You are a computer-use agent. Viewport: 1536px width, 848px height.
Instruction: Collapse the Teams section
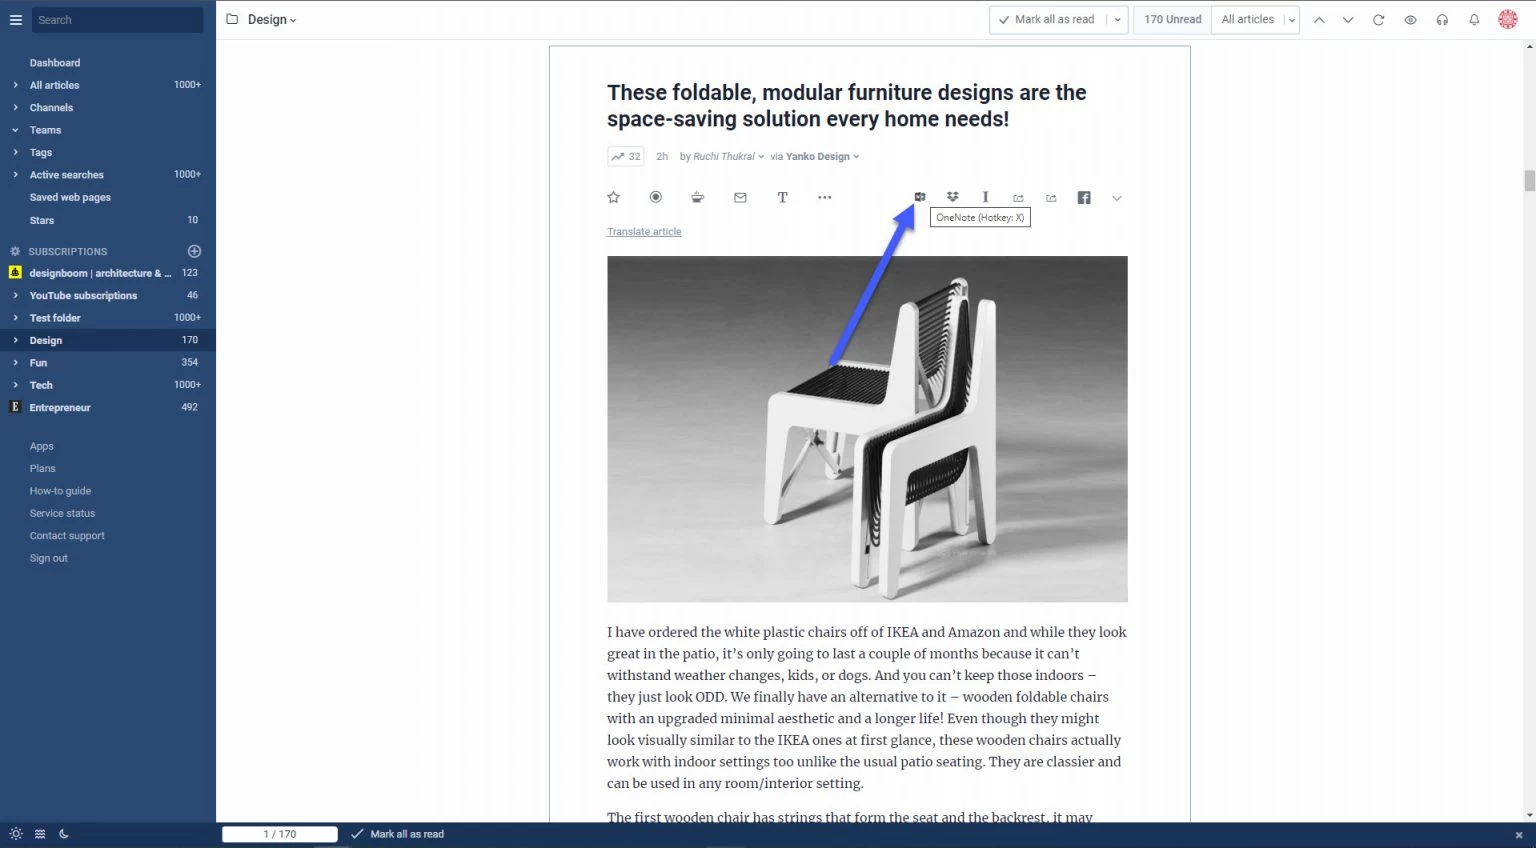pyautogui.click(x=15, y=130)
